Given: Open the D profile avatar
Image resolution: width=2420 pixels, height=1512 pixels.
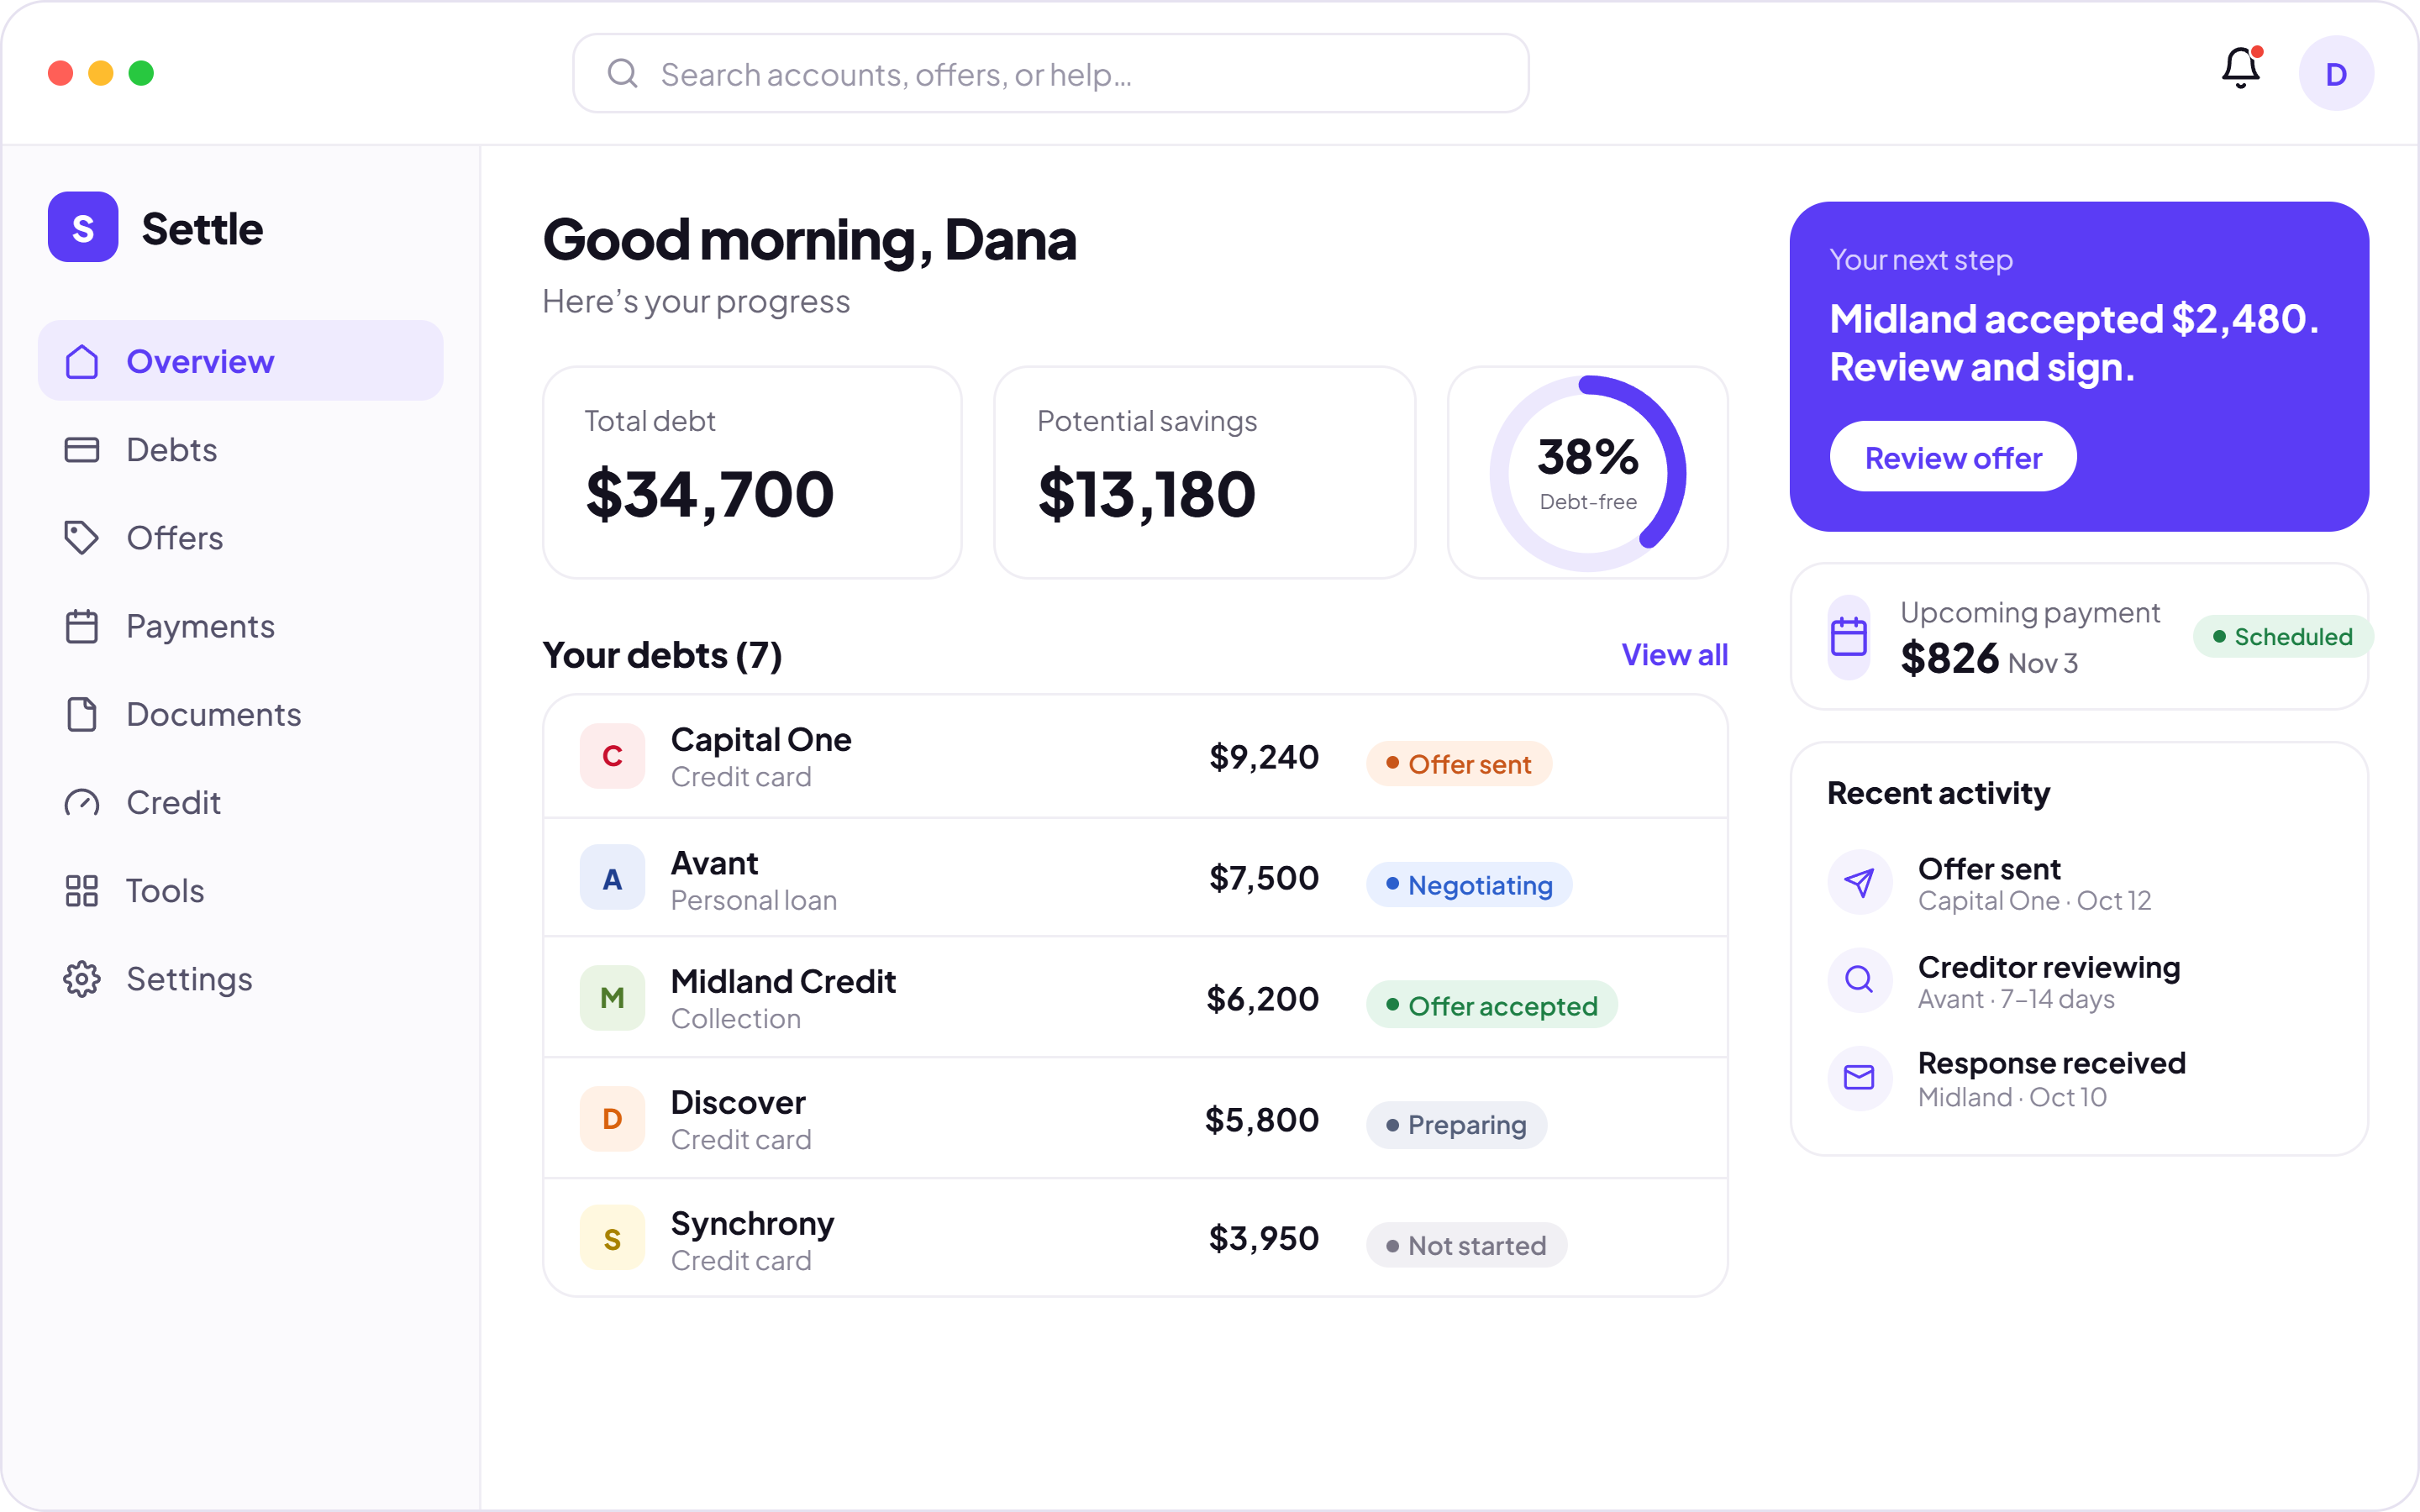Looking at the screenshot, I should pos(2336,73).
